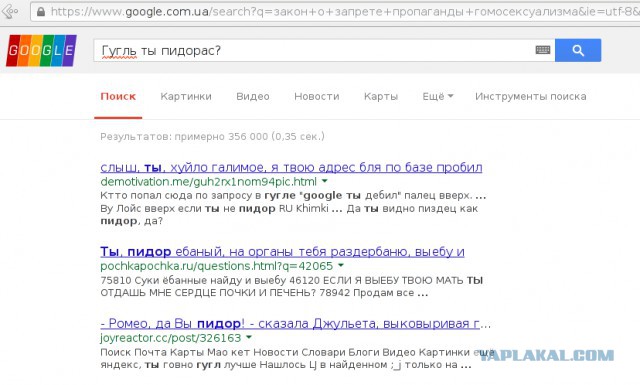Click the rainbow Google logo
This screenshot has height=385, width=640.
point(41,51)
